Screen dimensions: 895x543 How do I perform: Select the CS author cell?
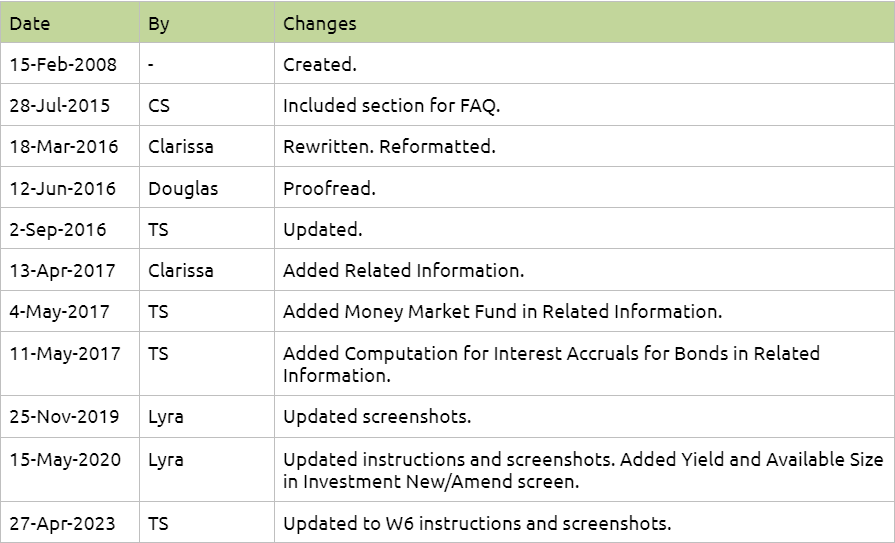coord(207,106)
